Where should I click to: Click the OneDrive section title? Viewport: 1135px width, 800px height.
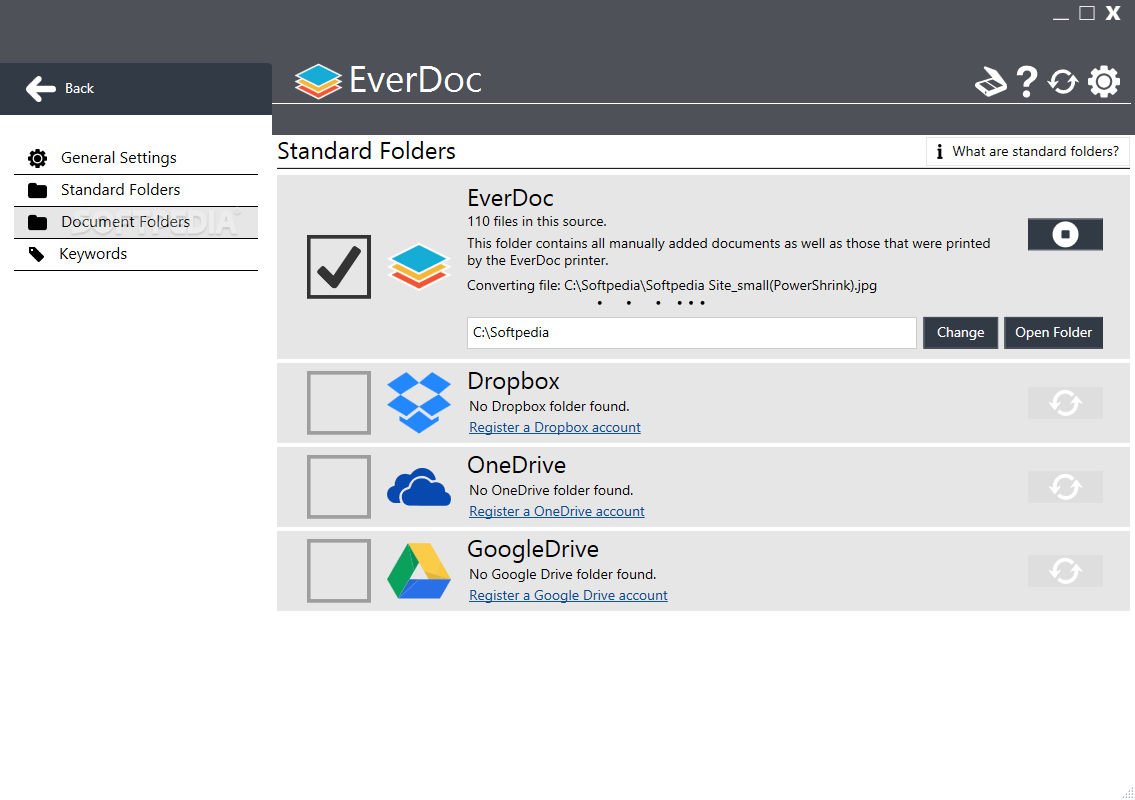(517, 465)
